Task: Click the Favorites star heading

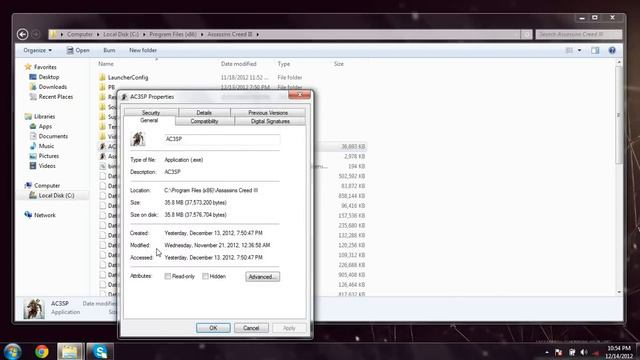Action: click(40, 67)
